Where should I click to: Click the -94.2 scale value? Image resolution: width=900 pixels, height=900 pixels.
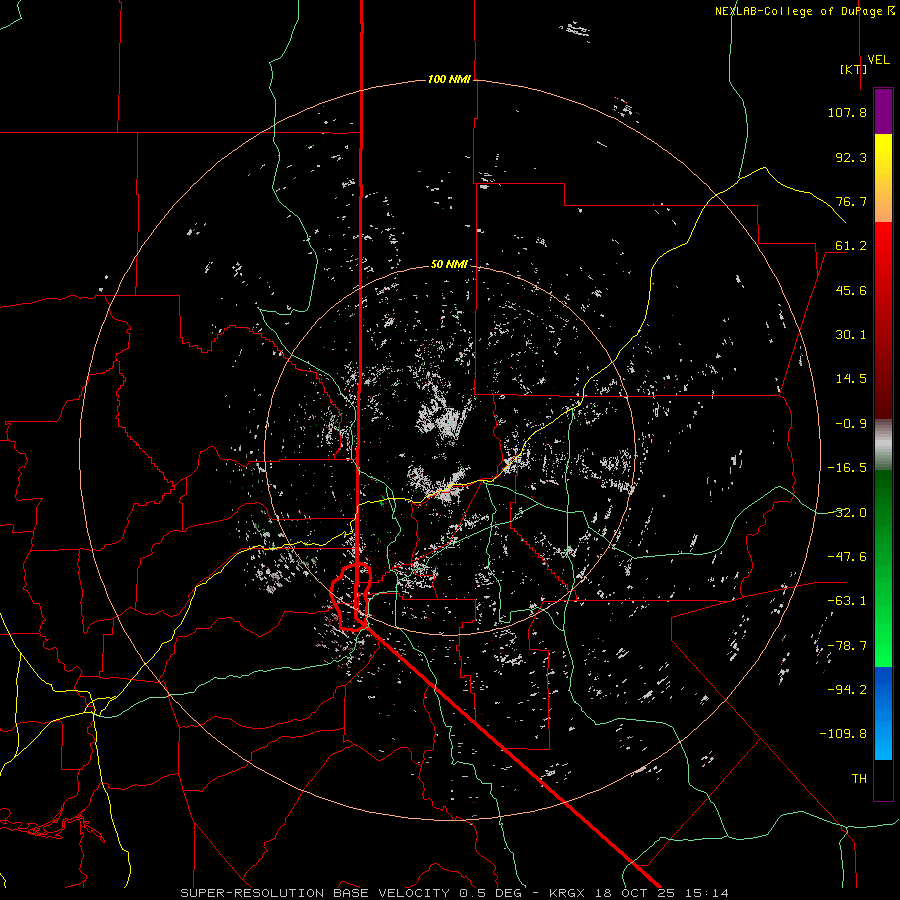click(x=847, y=690)
